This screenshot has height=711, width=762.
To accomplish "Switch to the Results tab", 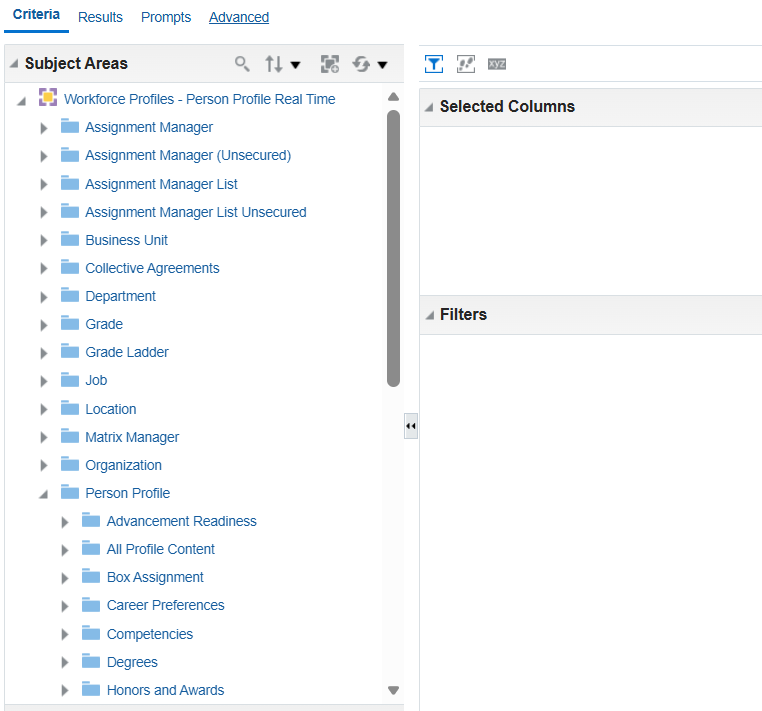I will coord(100,17).
